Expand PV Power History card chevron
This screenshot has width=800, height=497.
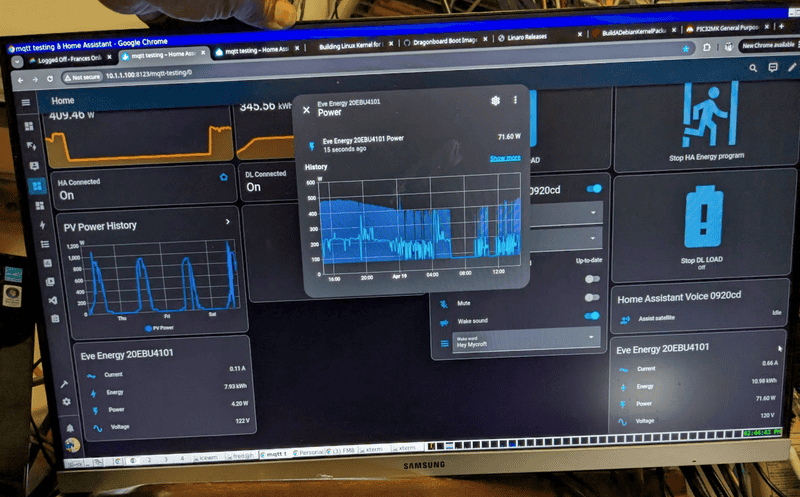[x=228, y=221]
